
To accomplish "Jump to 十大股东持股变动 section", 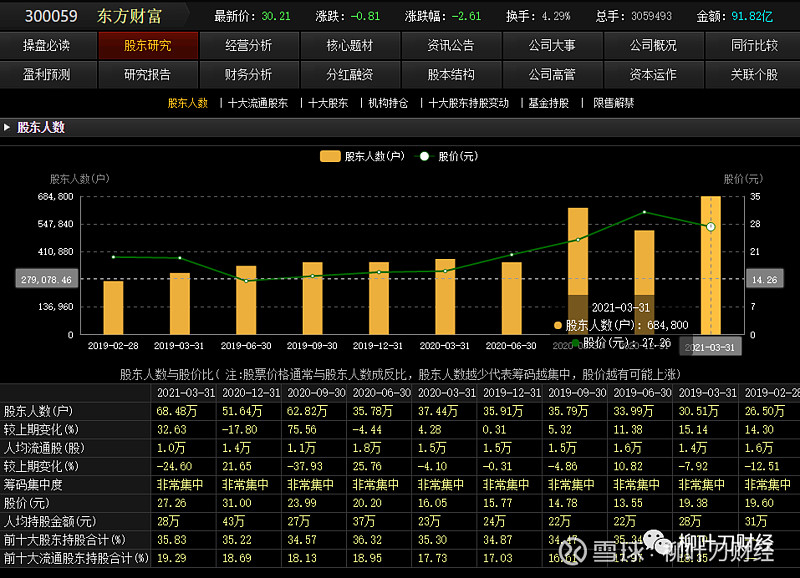I will (x=468, y=103).
